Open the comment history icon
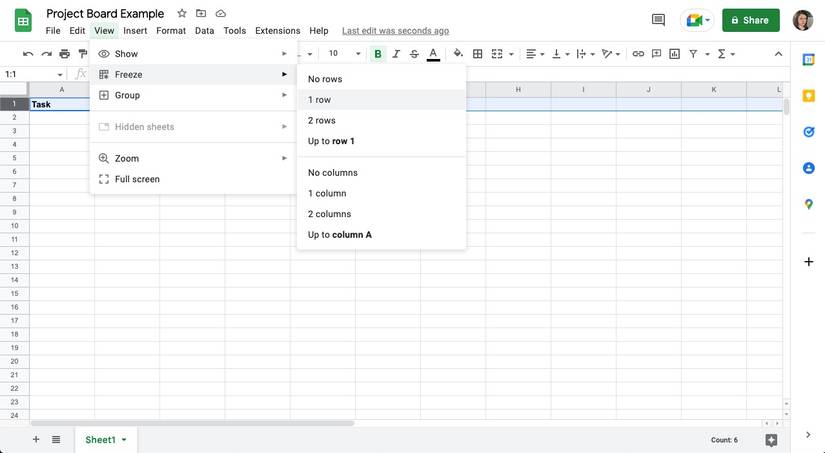Image resolution: width=825 pixels, height=453 pixels. (x=658, y=20)
